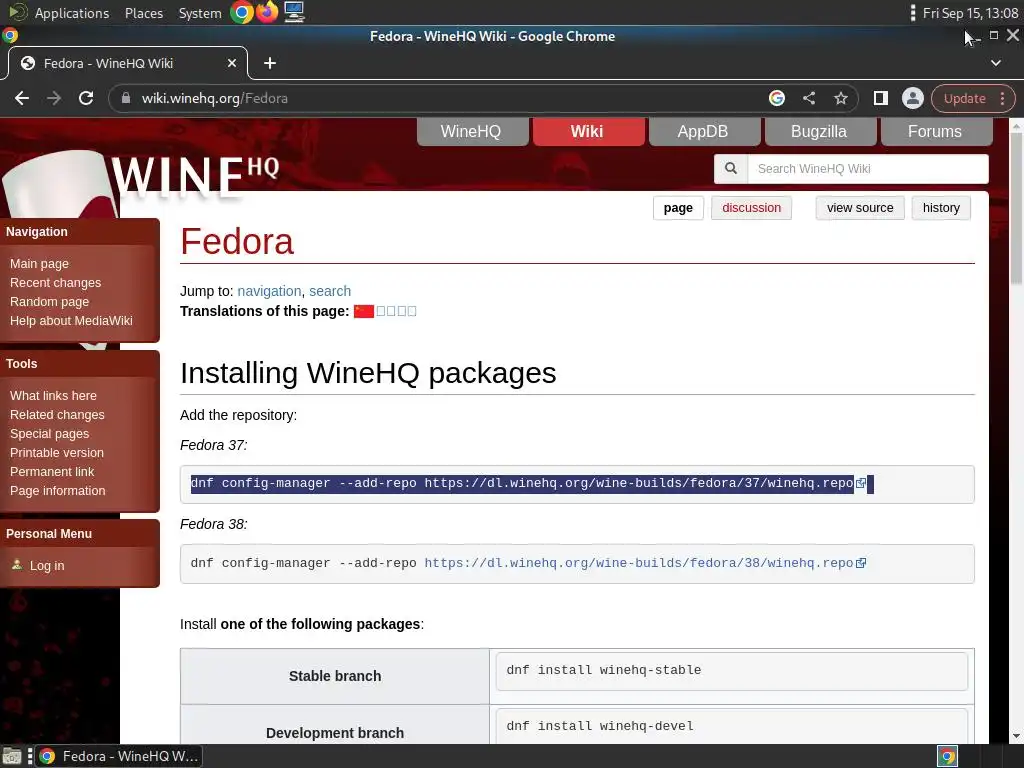Go back to the previous page

pyautogui.click(x=22, y=98)
